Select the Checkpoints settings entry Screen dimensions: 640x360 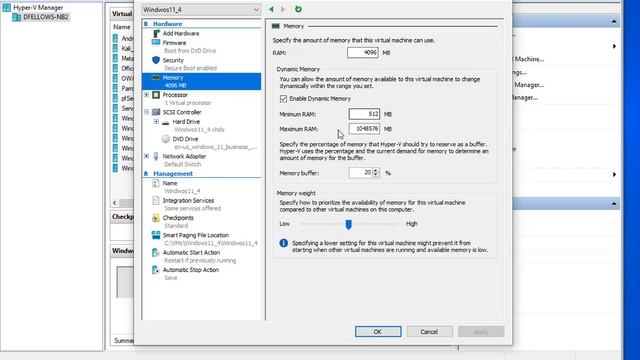click(178, 218)
